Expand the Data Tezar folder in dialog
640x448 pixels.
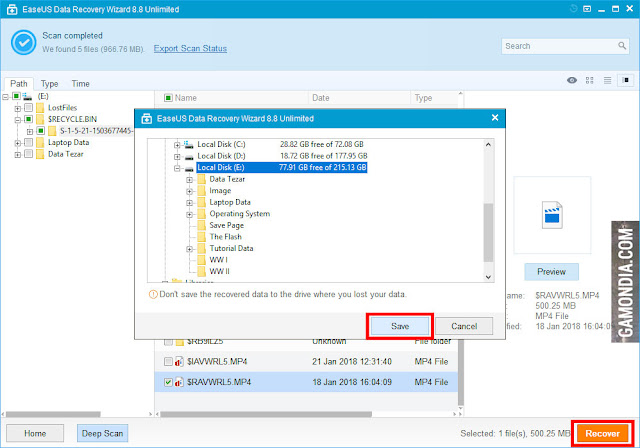point(189,180)
